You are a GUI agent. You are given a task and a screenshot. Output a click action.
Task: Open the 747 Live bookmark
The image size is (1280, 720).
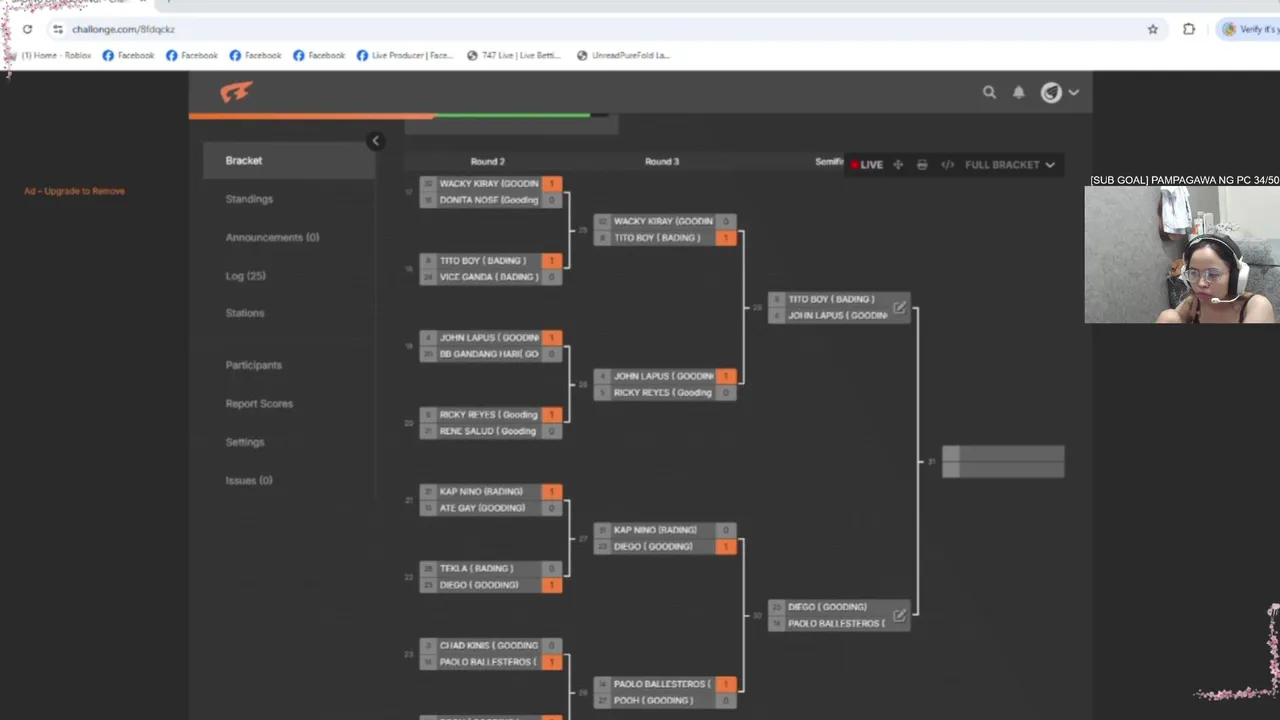(514, 55)
